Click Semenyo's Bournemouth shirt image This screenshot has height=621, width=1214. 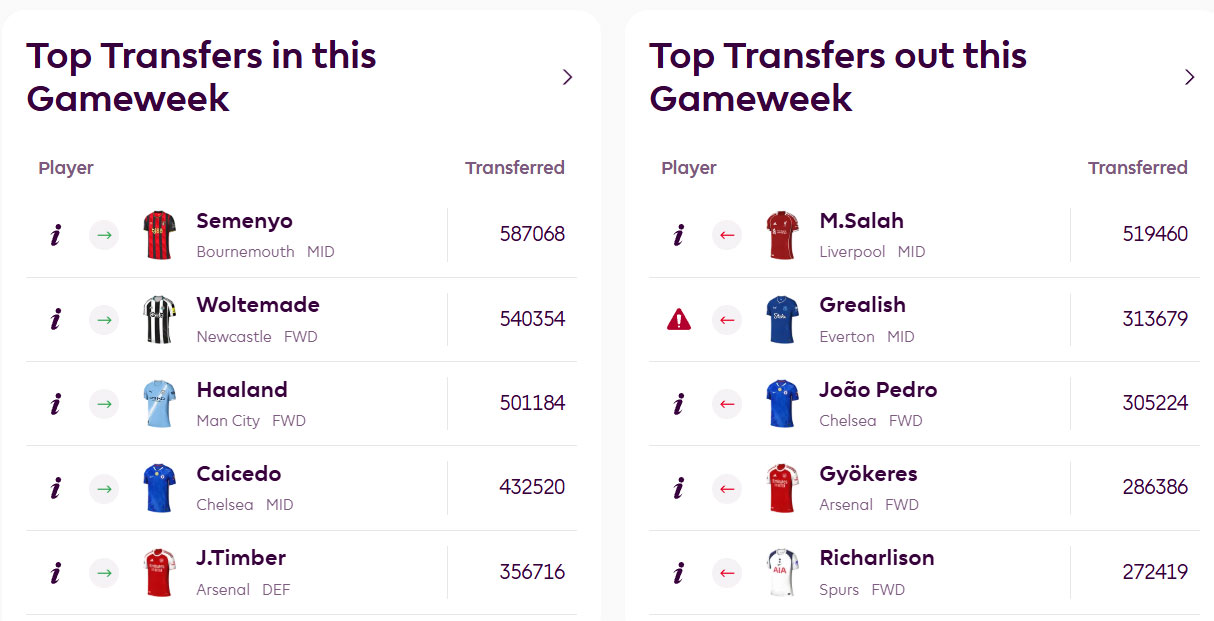pyautogui.click(x=159, y=235)
